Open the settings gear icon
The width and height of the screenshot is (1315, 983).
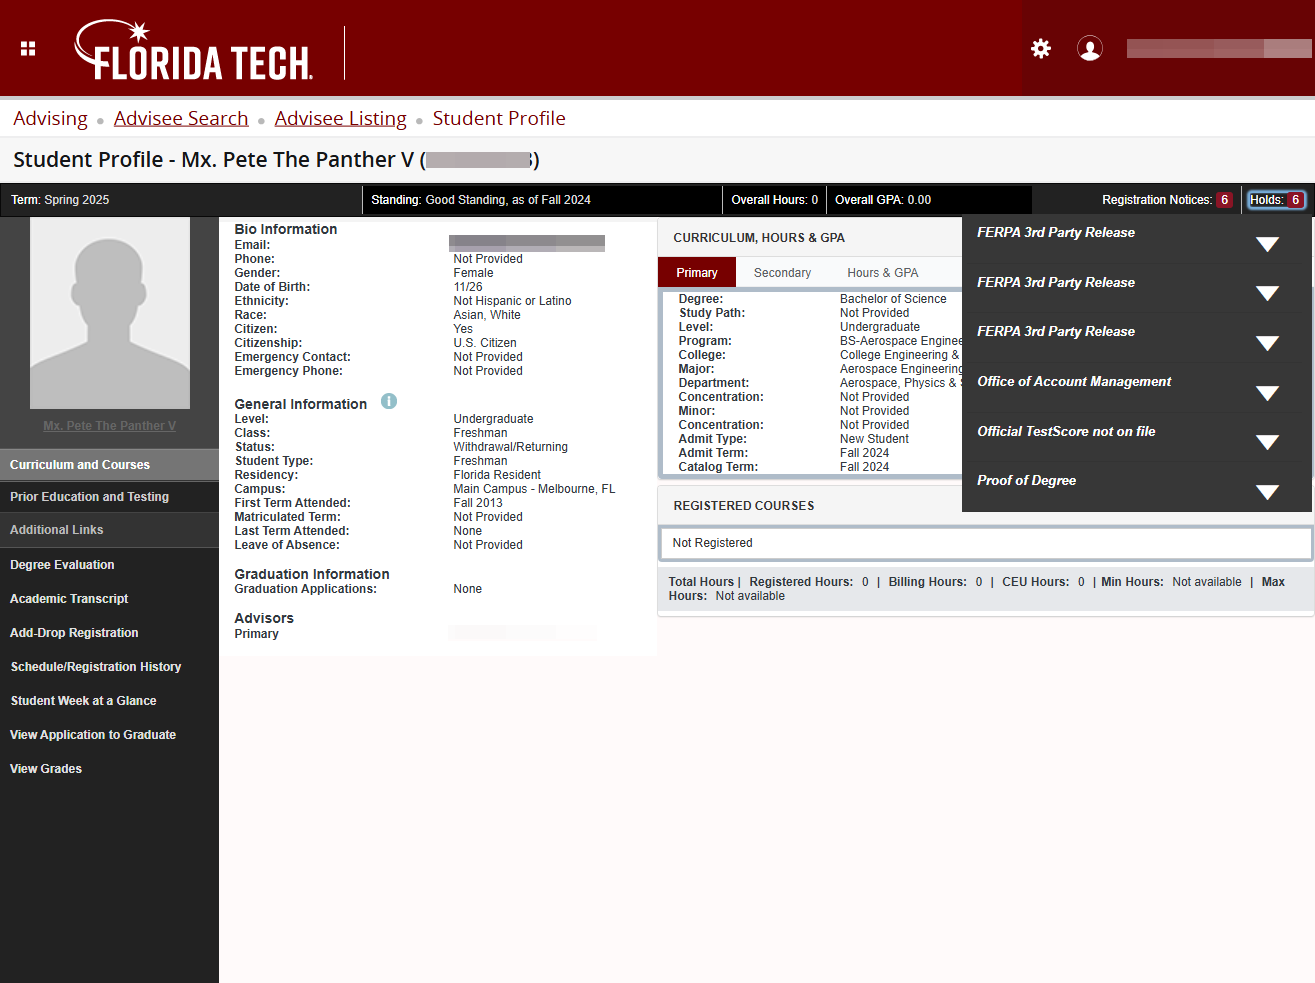pyautogui.click(x=1041, y=48)
